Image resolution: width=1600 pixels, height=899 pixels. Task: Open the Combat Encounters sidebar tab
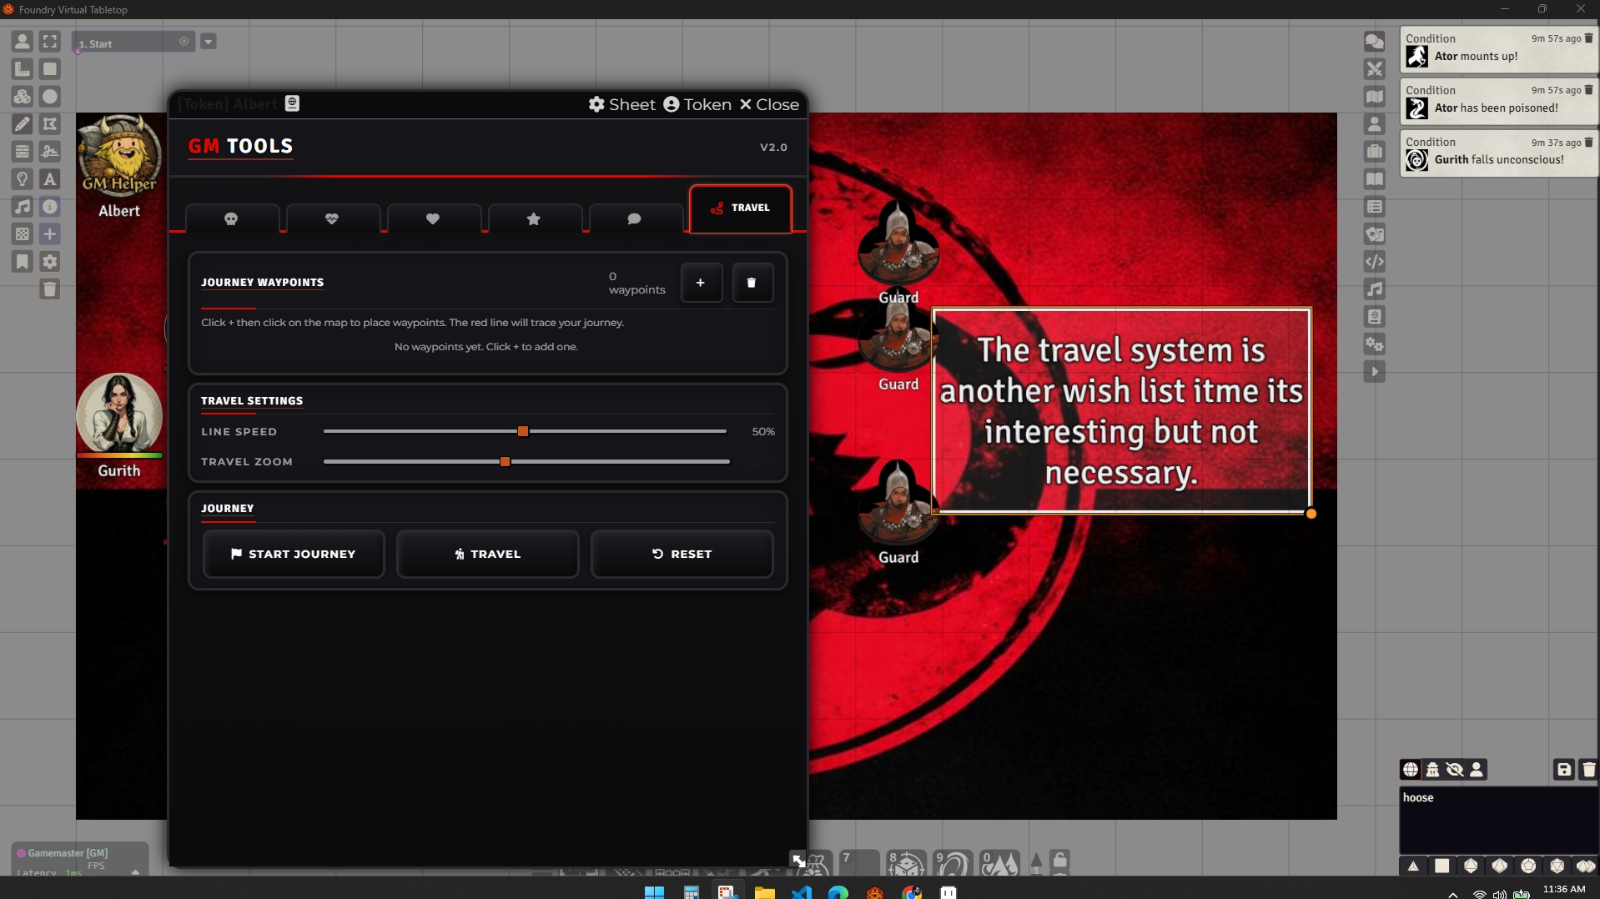[1375, 69]
